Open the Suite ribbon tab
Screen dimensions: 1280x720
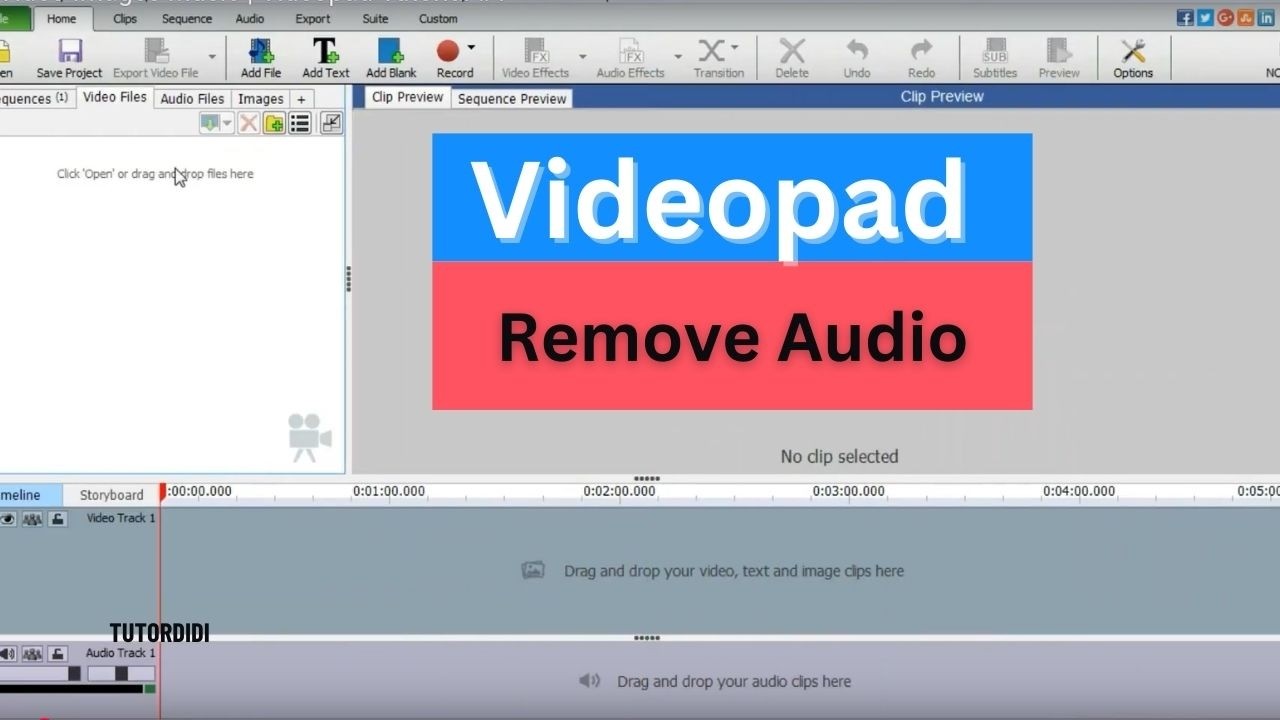pos(375,18)
